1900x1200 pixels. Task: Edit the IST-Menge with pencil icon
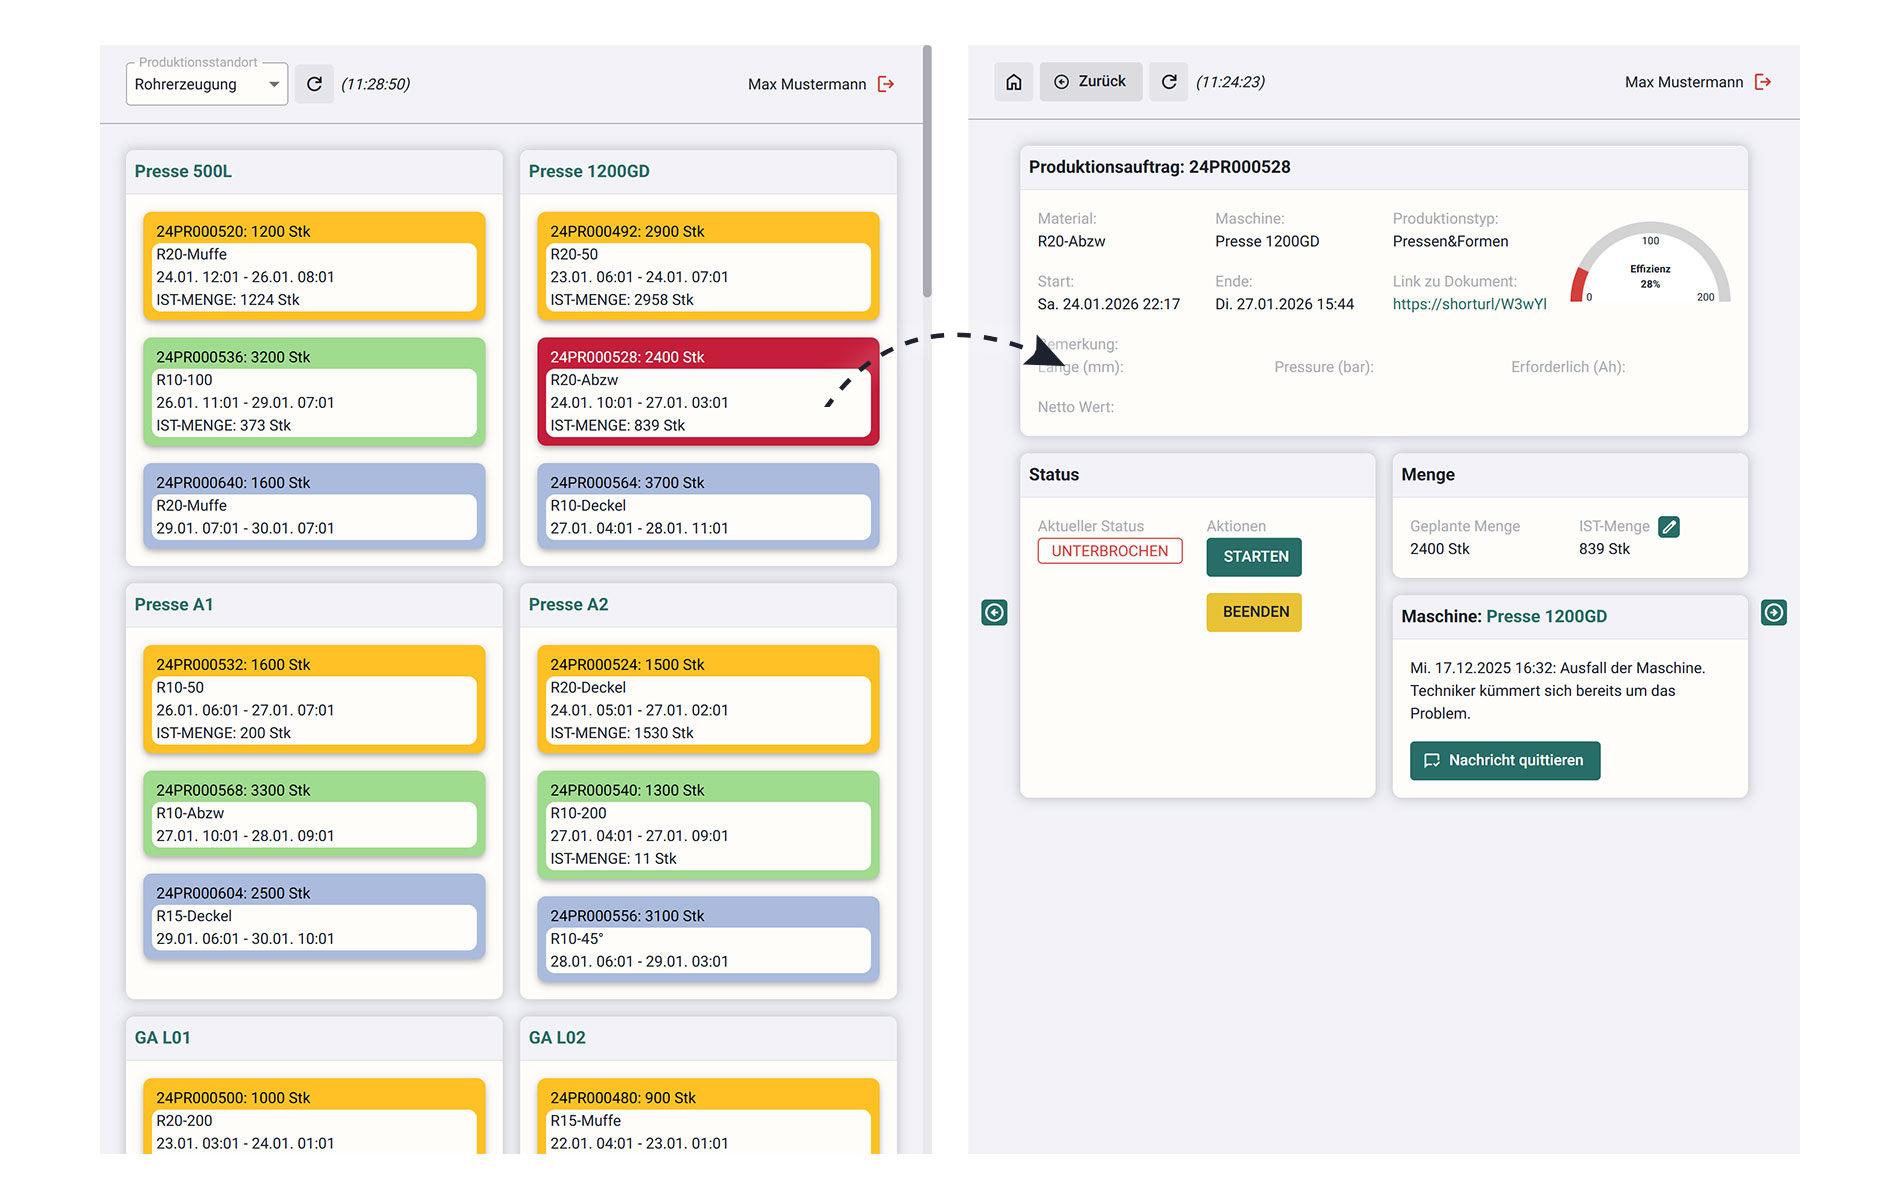(x=1669, y=527)
